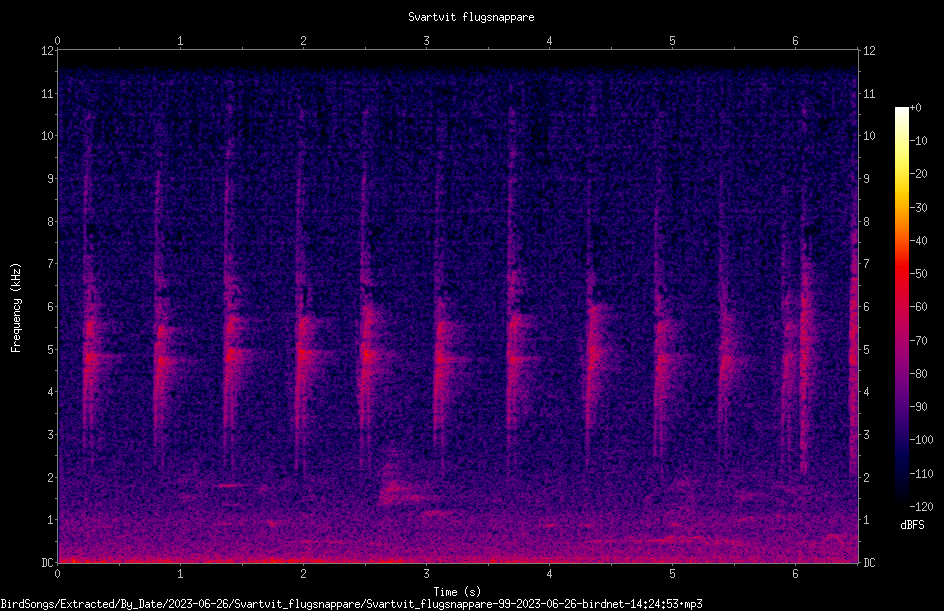Click the '-120' colorbar label

pyautogui.click(x=921, y=507)
